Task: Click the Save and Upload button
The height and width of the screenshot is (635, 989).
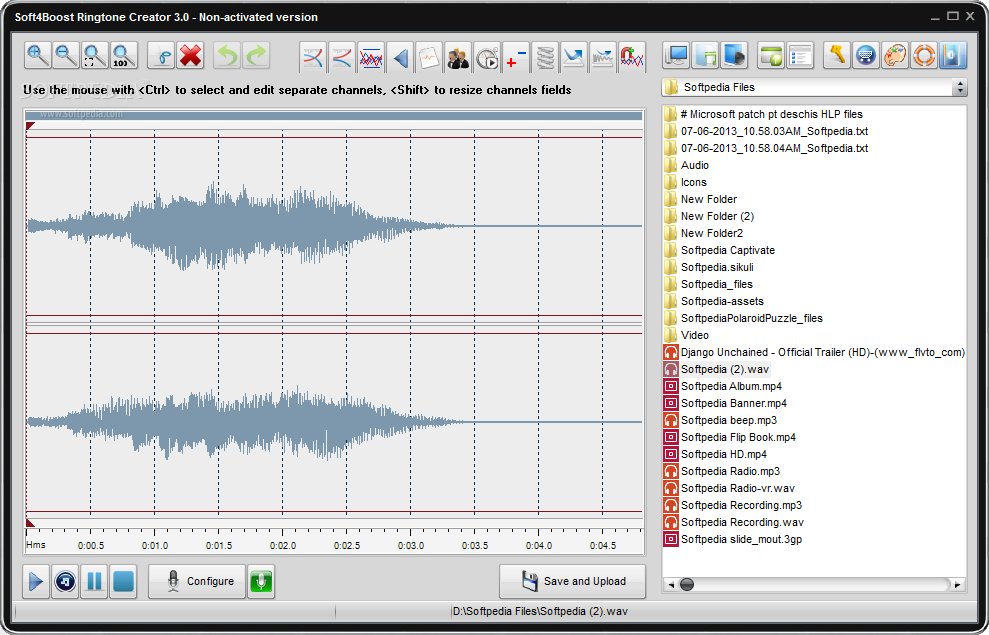Action: [x=573, y=581]
